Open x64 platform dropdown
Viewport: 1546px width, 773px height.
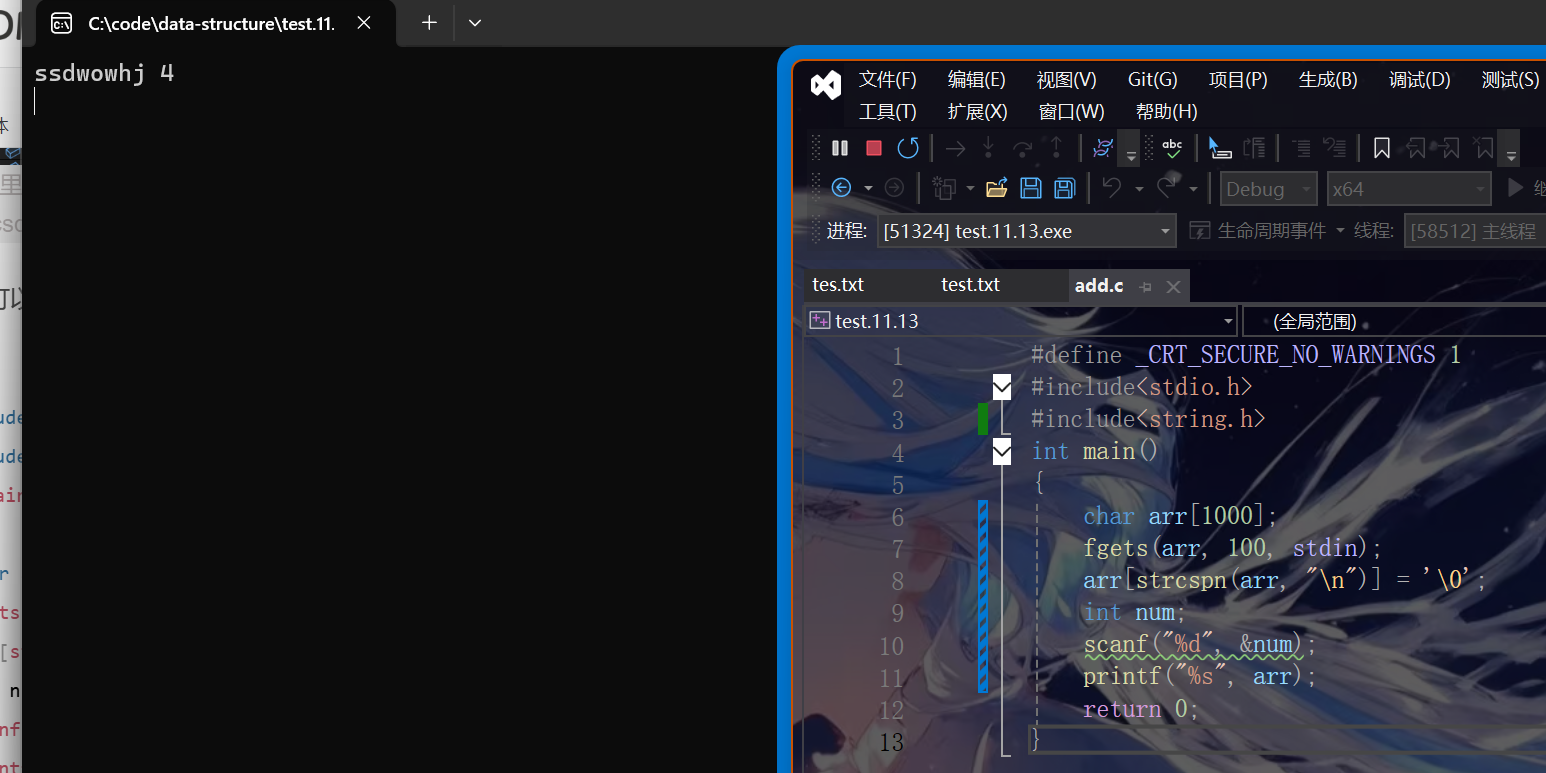coord(1409,188)
